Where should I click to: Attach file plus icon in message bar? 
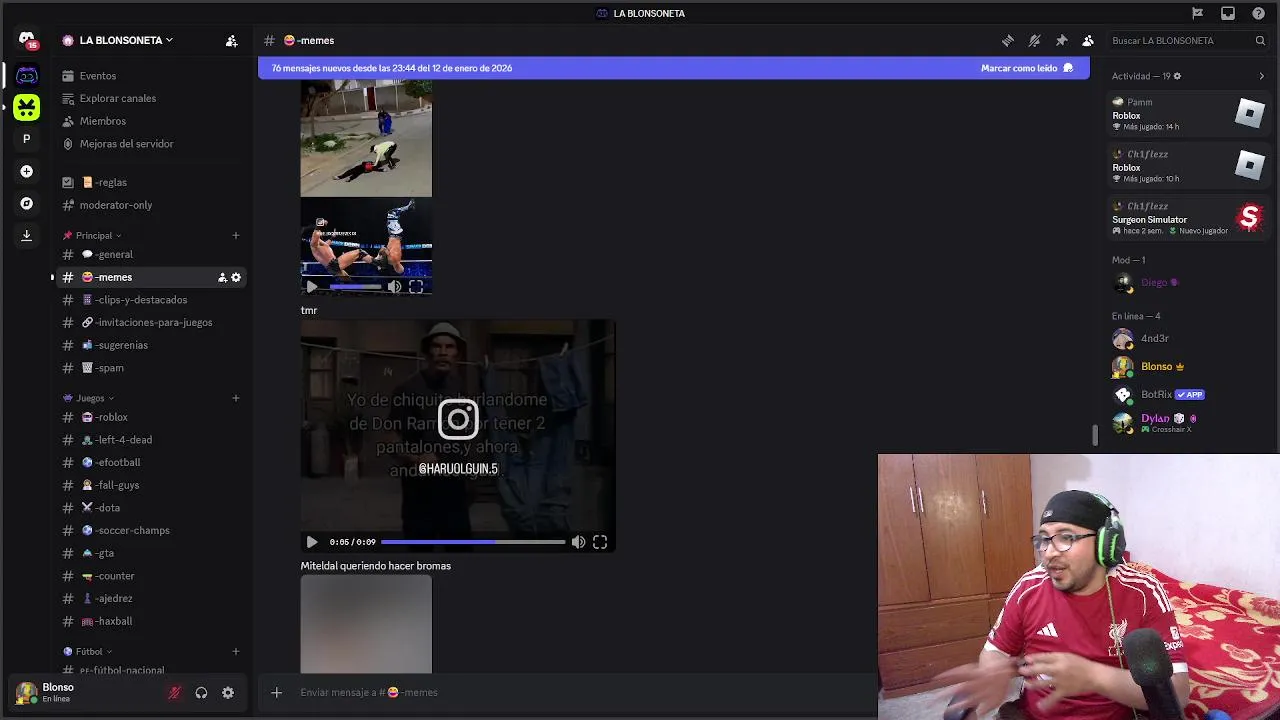coord(277,692)
